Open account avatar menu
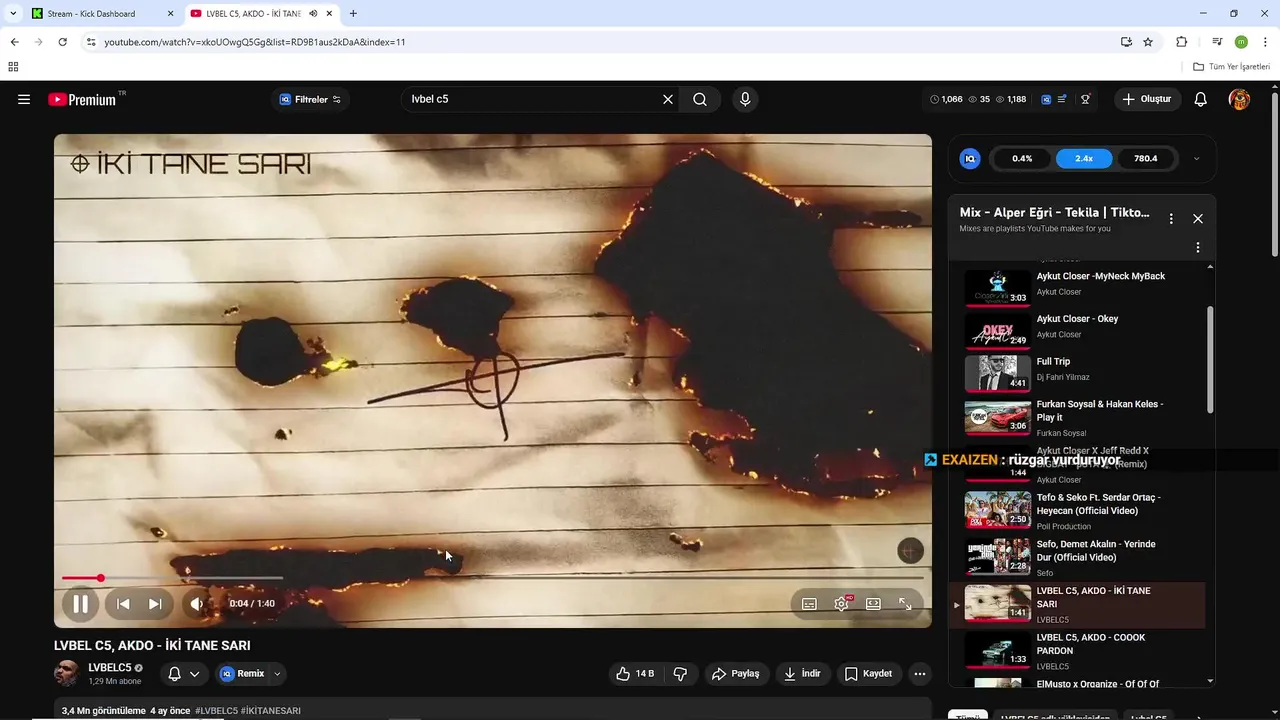The width and height of the screenshot is (1280, 720). pyautogui.click(x=1239, y=99)
